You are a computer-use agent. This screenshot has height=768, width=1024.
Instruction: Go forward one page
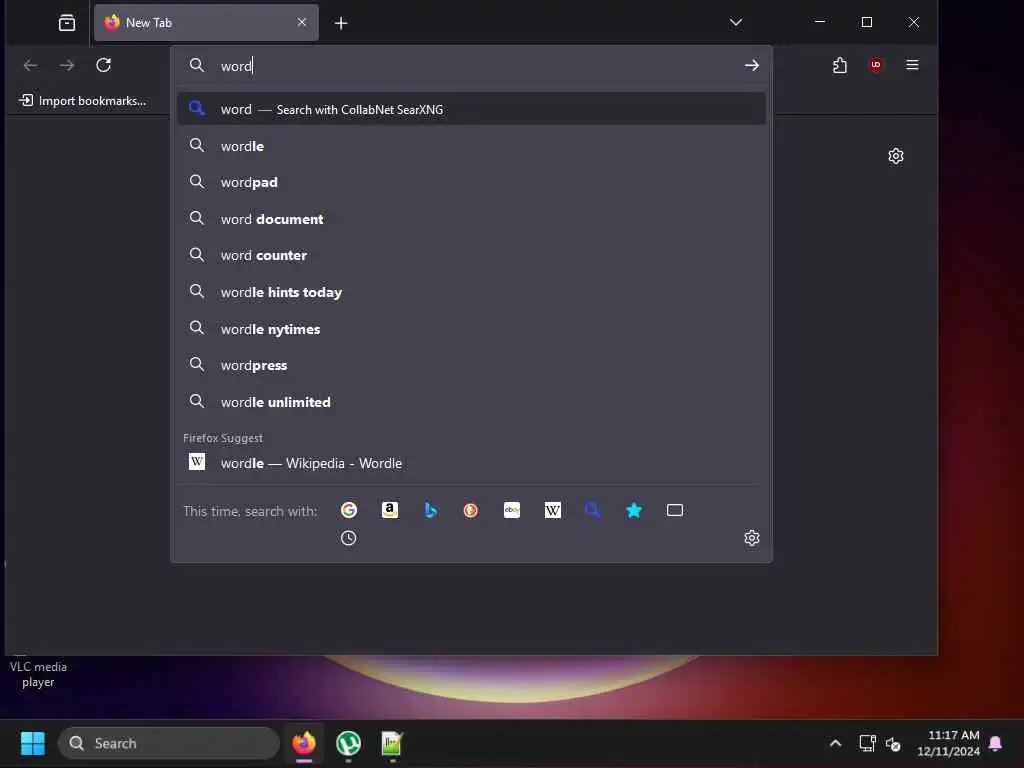coord(67,65)
